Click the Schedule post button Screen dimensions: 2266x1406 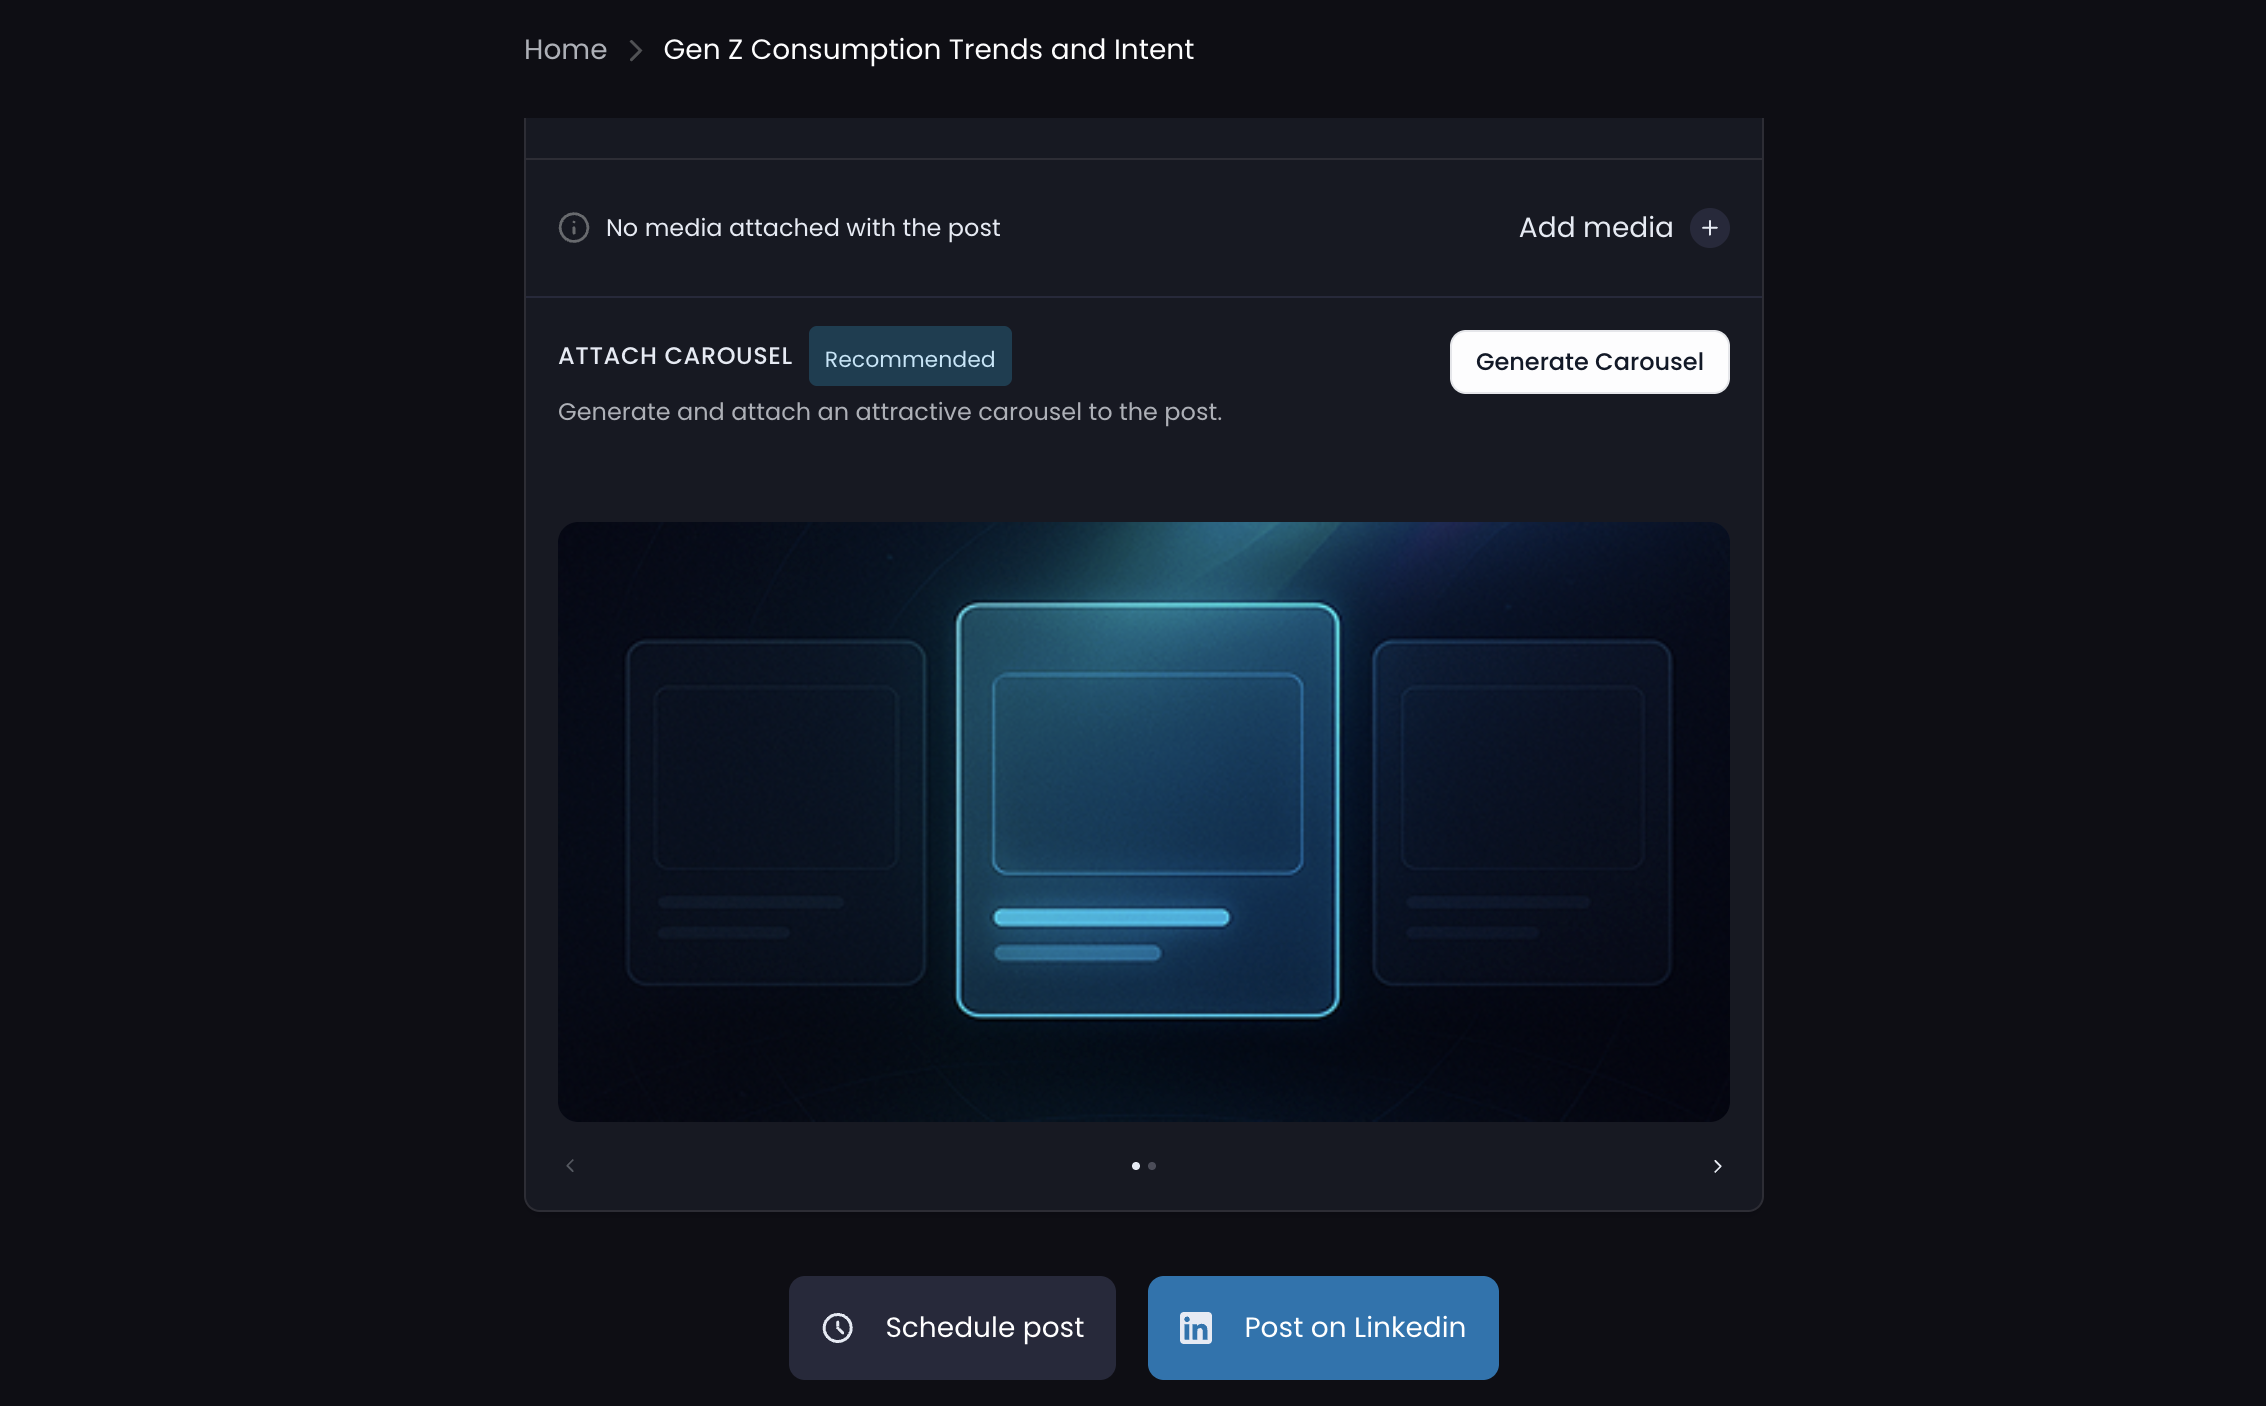tap(952, 1328)
